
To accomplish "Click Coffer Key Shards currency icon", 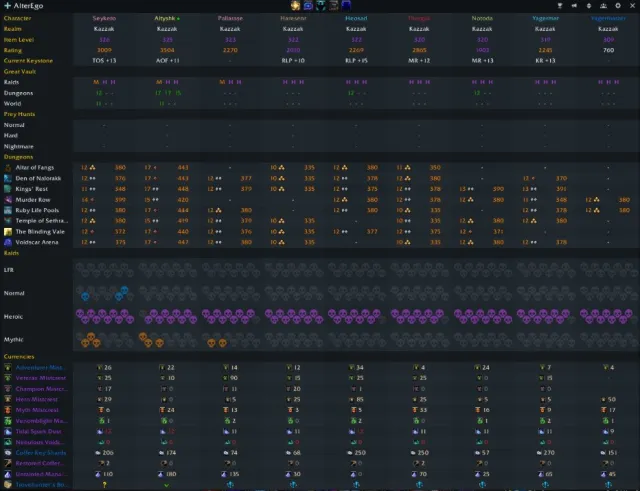I will coord(8,453).
